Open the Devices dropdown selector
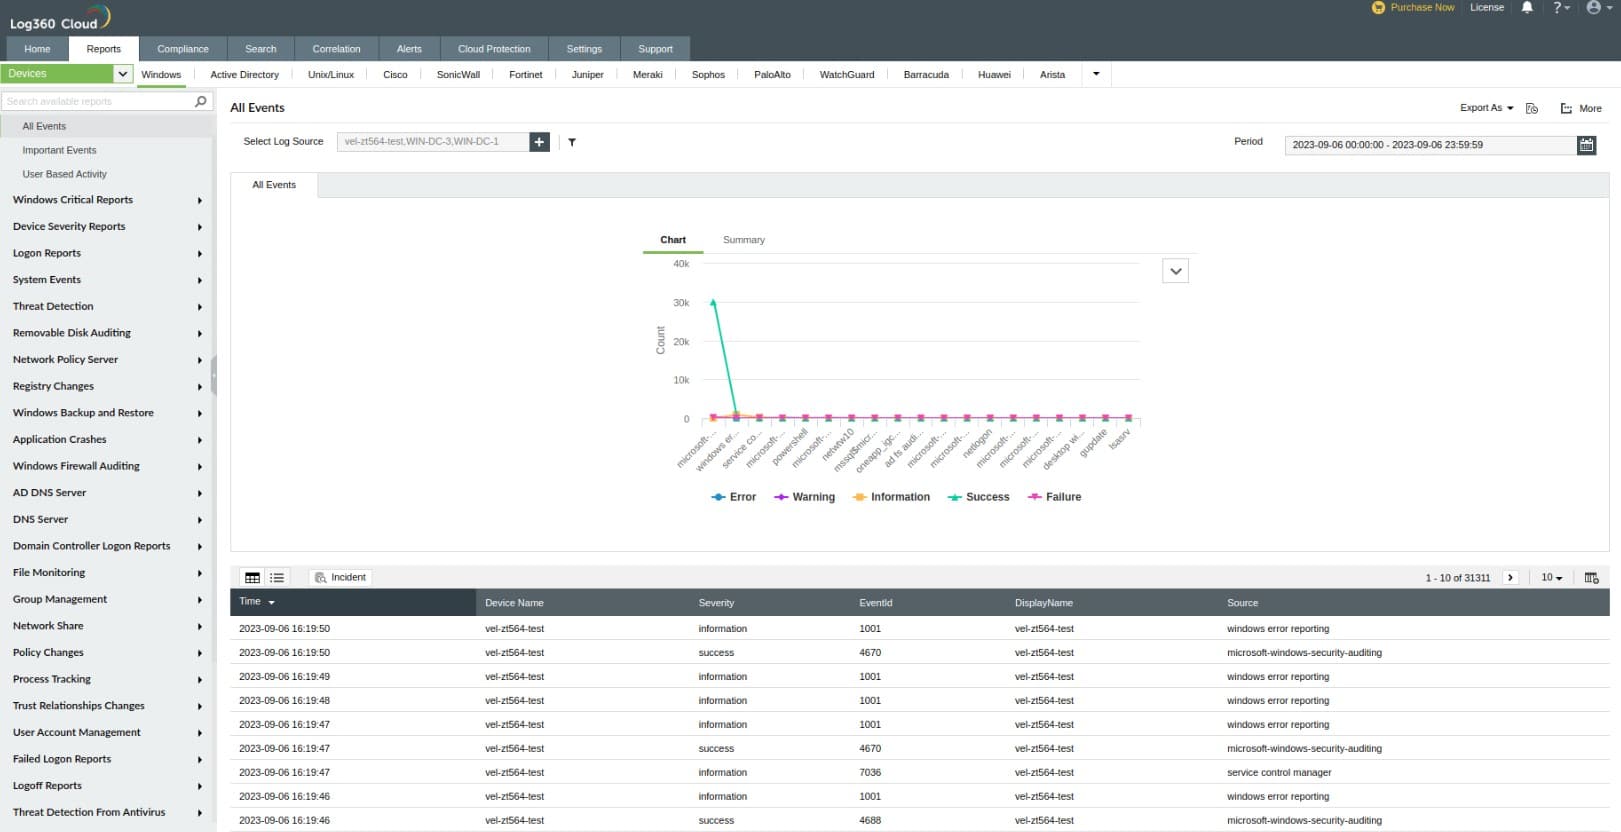 [67, 73]
